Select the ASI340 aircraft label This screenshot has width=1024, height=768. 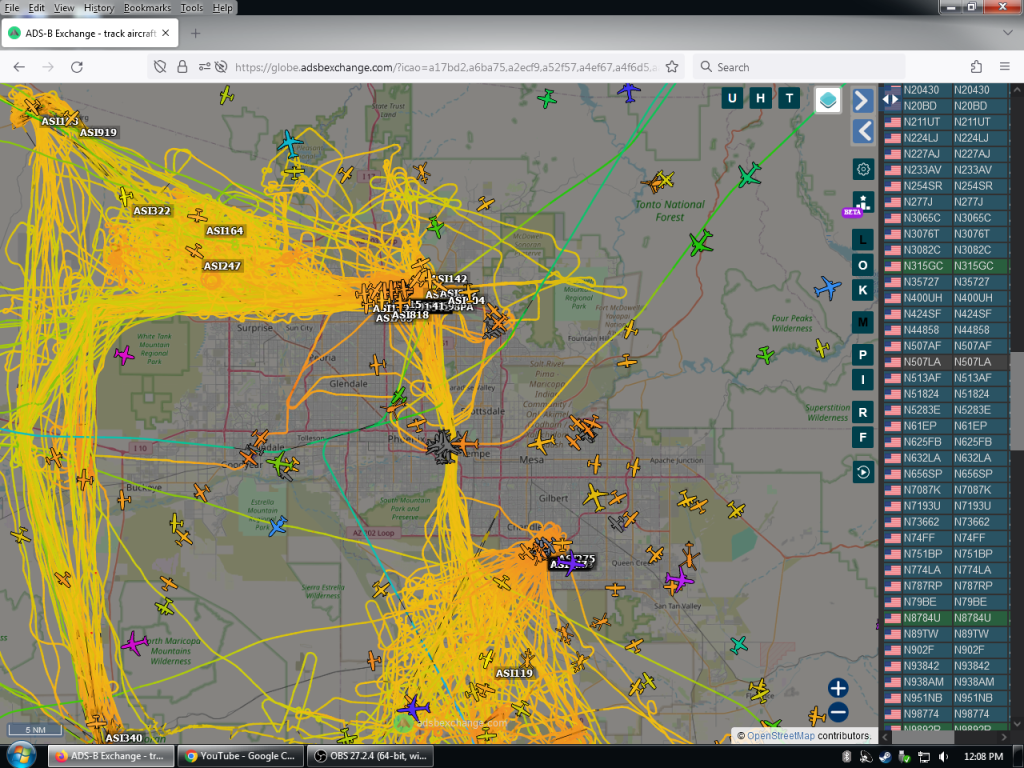click(123, 738)
